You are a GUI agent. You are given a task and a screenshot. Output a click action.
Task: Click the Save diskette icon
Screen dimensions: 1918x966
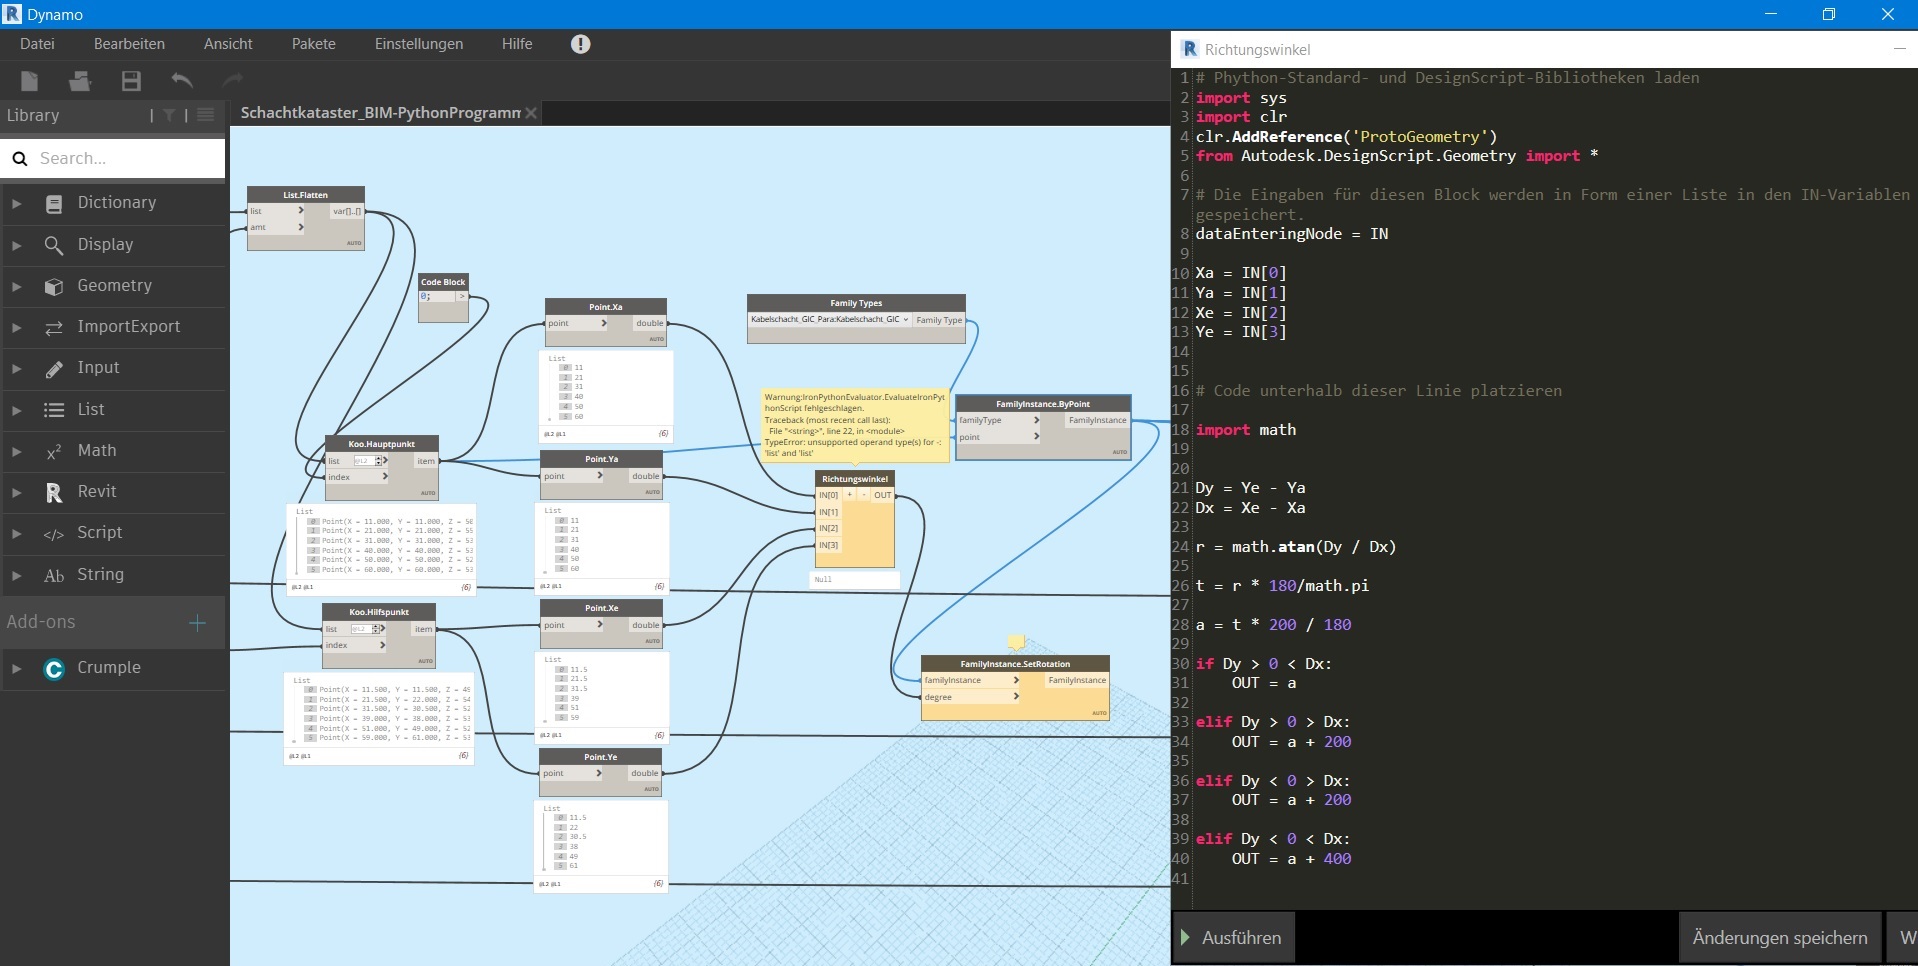coord(131,81)
